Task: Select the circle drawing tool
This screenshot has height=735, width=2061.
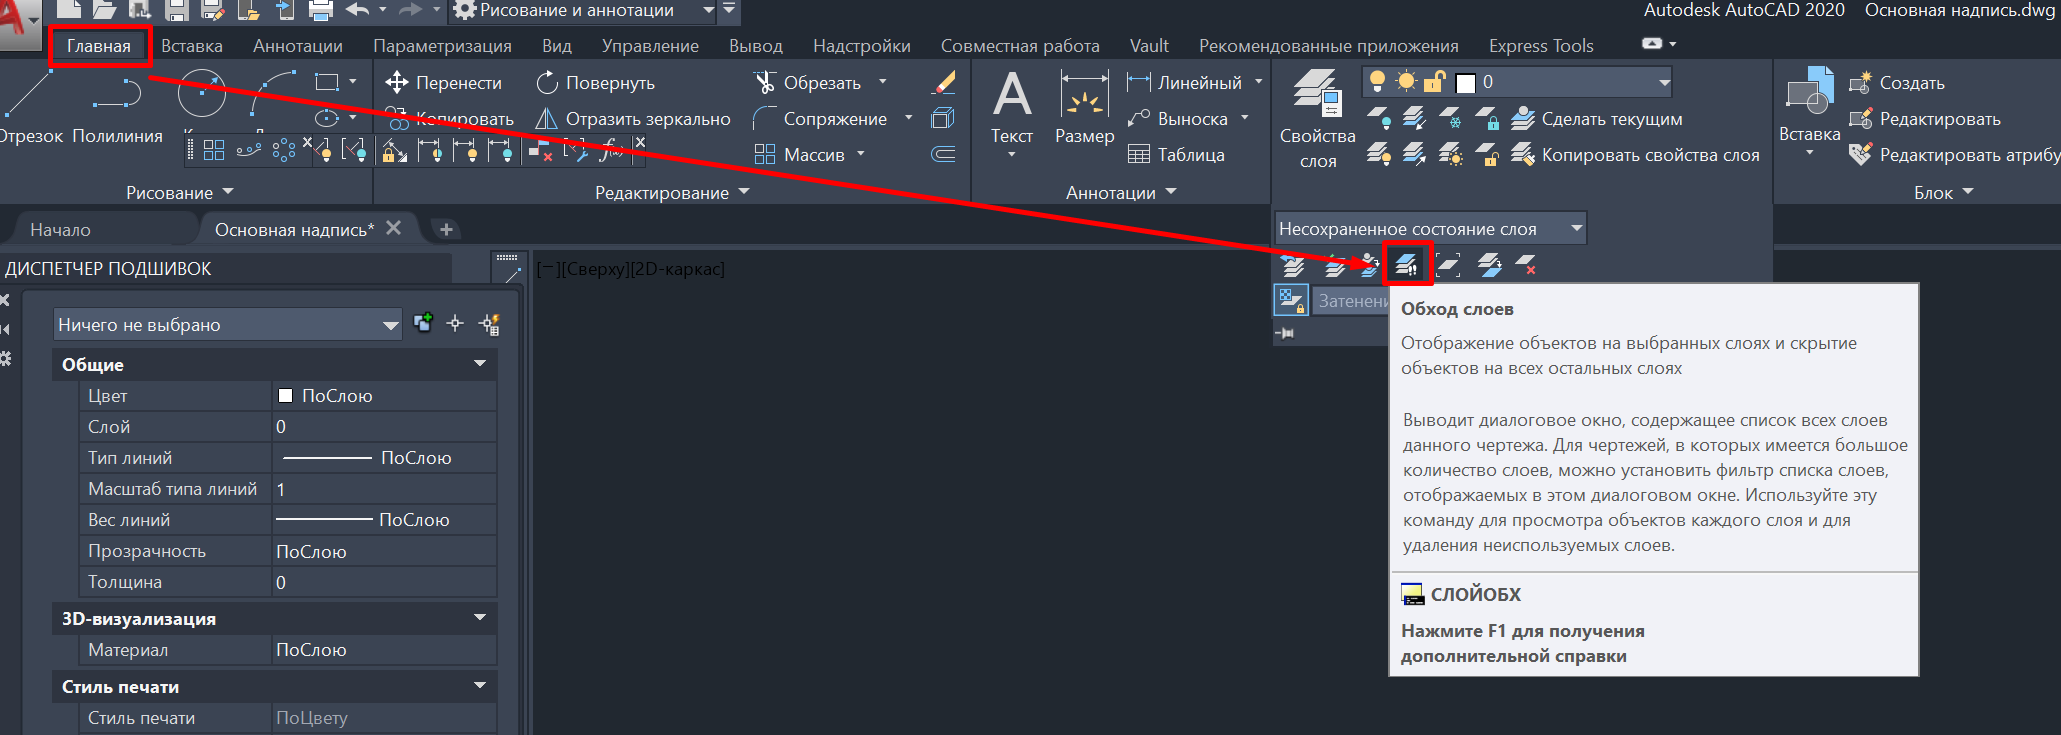Action: point(202,95)
